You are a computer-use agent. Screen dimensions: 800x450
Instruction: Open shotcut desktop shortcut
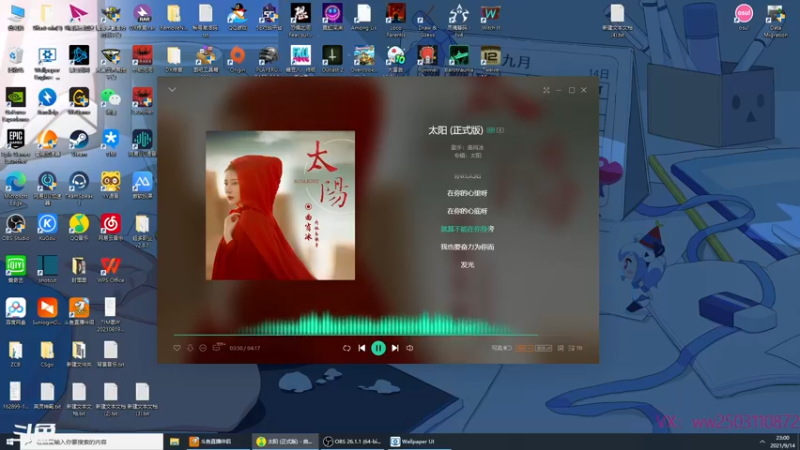[x=47, y=269]
